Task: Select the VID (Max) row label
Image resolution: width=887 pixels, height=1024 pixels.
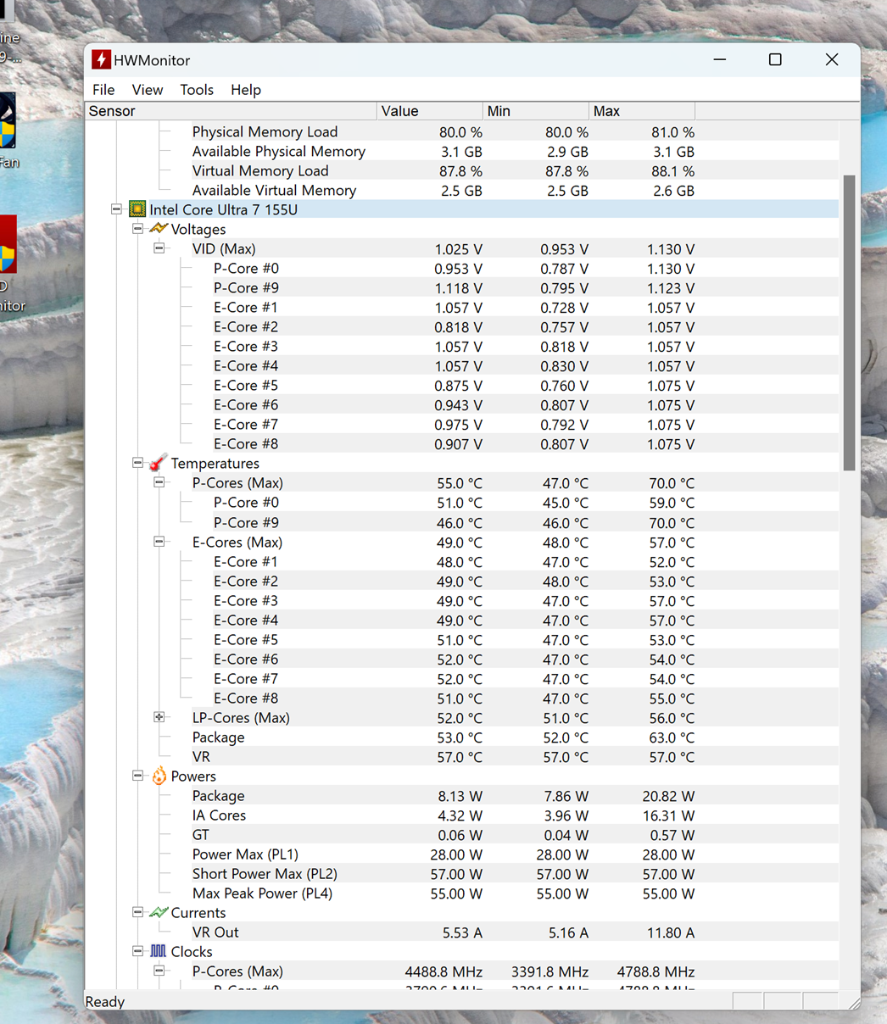Action: (223, 249)
